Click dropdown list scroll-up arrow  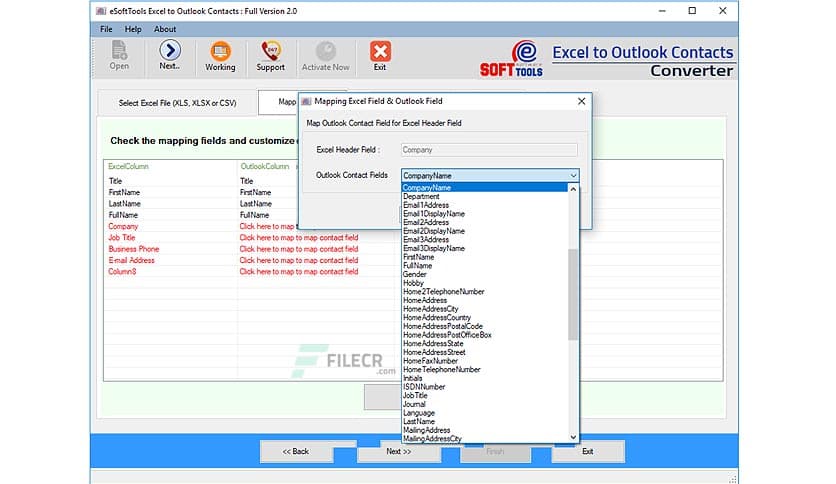click(573, 189)
